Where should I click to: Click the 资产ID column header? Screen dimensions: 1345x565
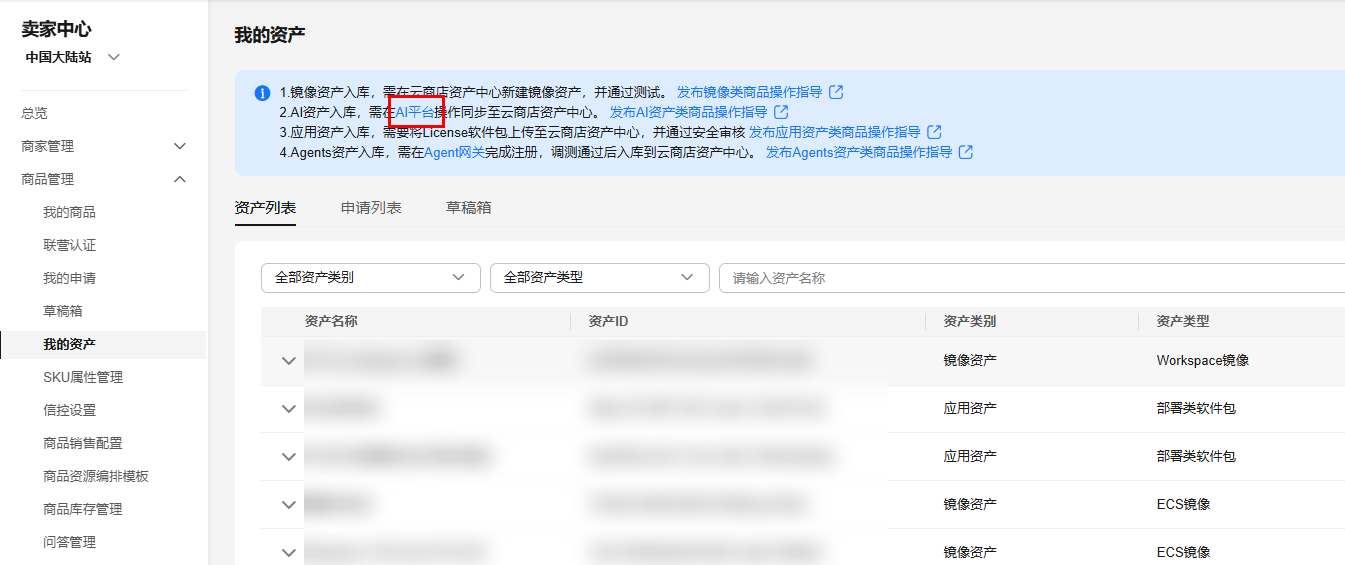coord(608,321)
